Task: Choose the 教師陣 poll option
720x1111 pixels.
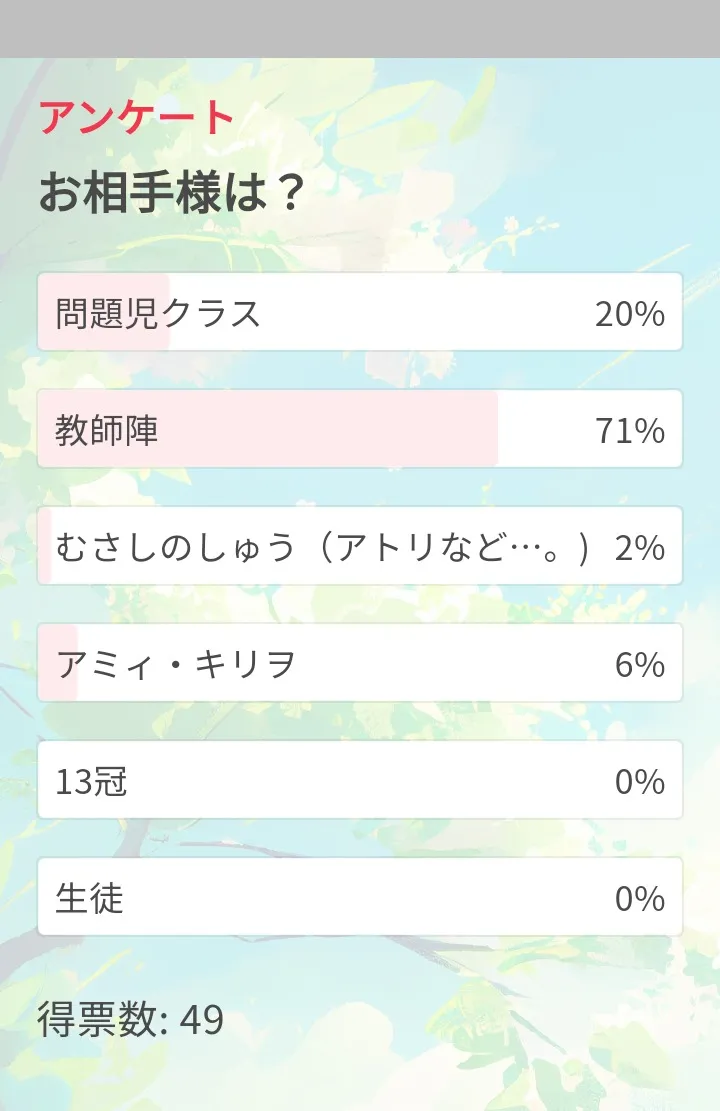Action: click(x=107, y=431)
